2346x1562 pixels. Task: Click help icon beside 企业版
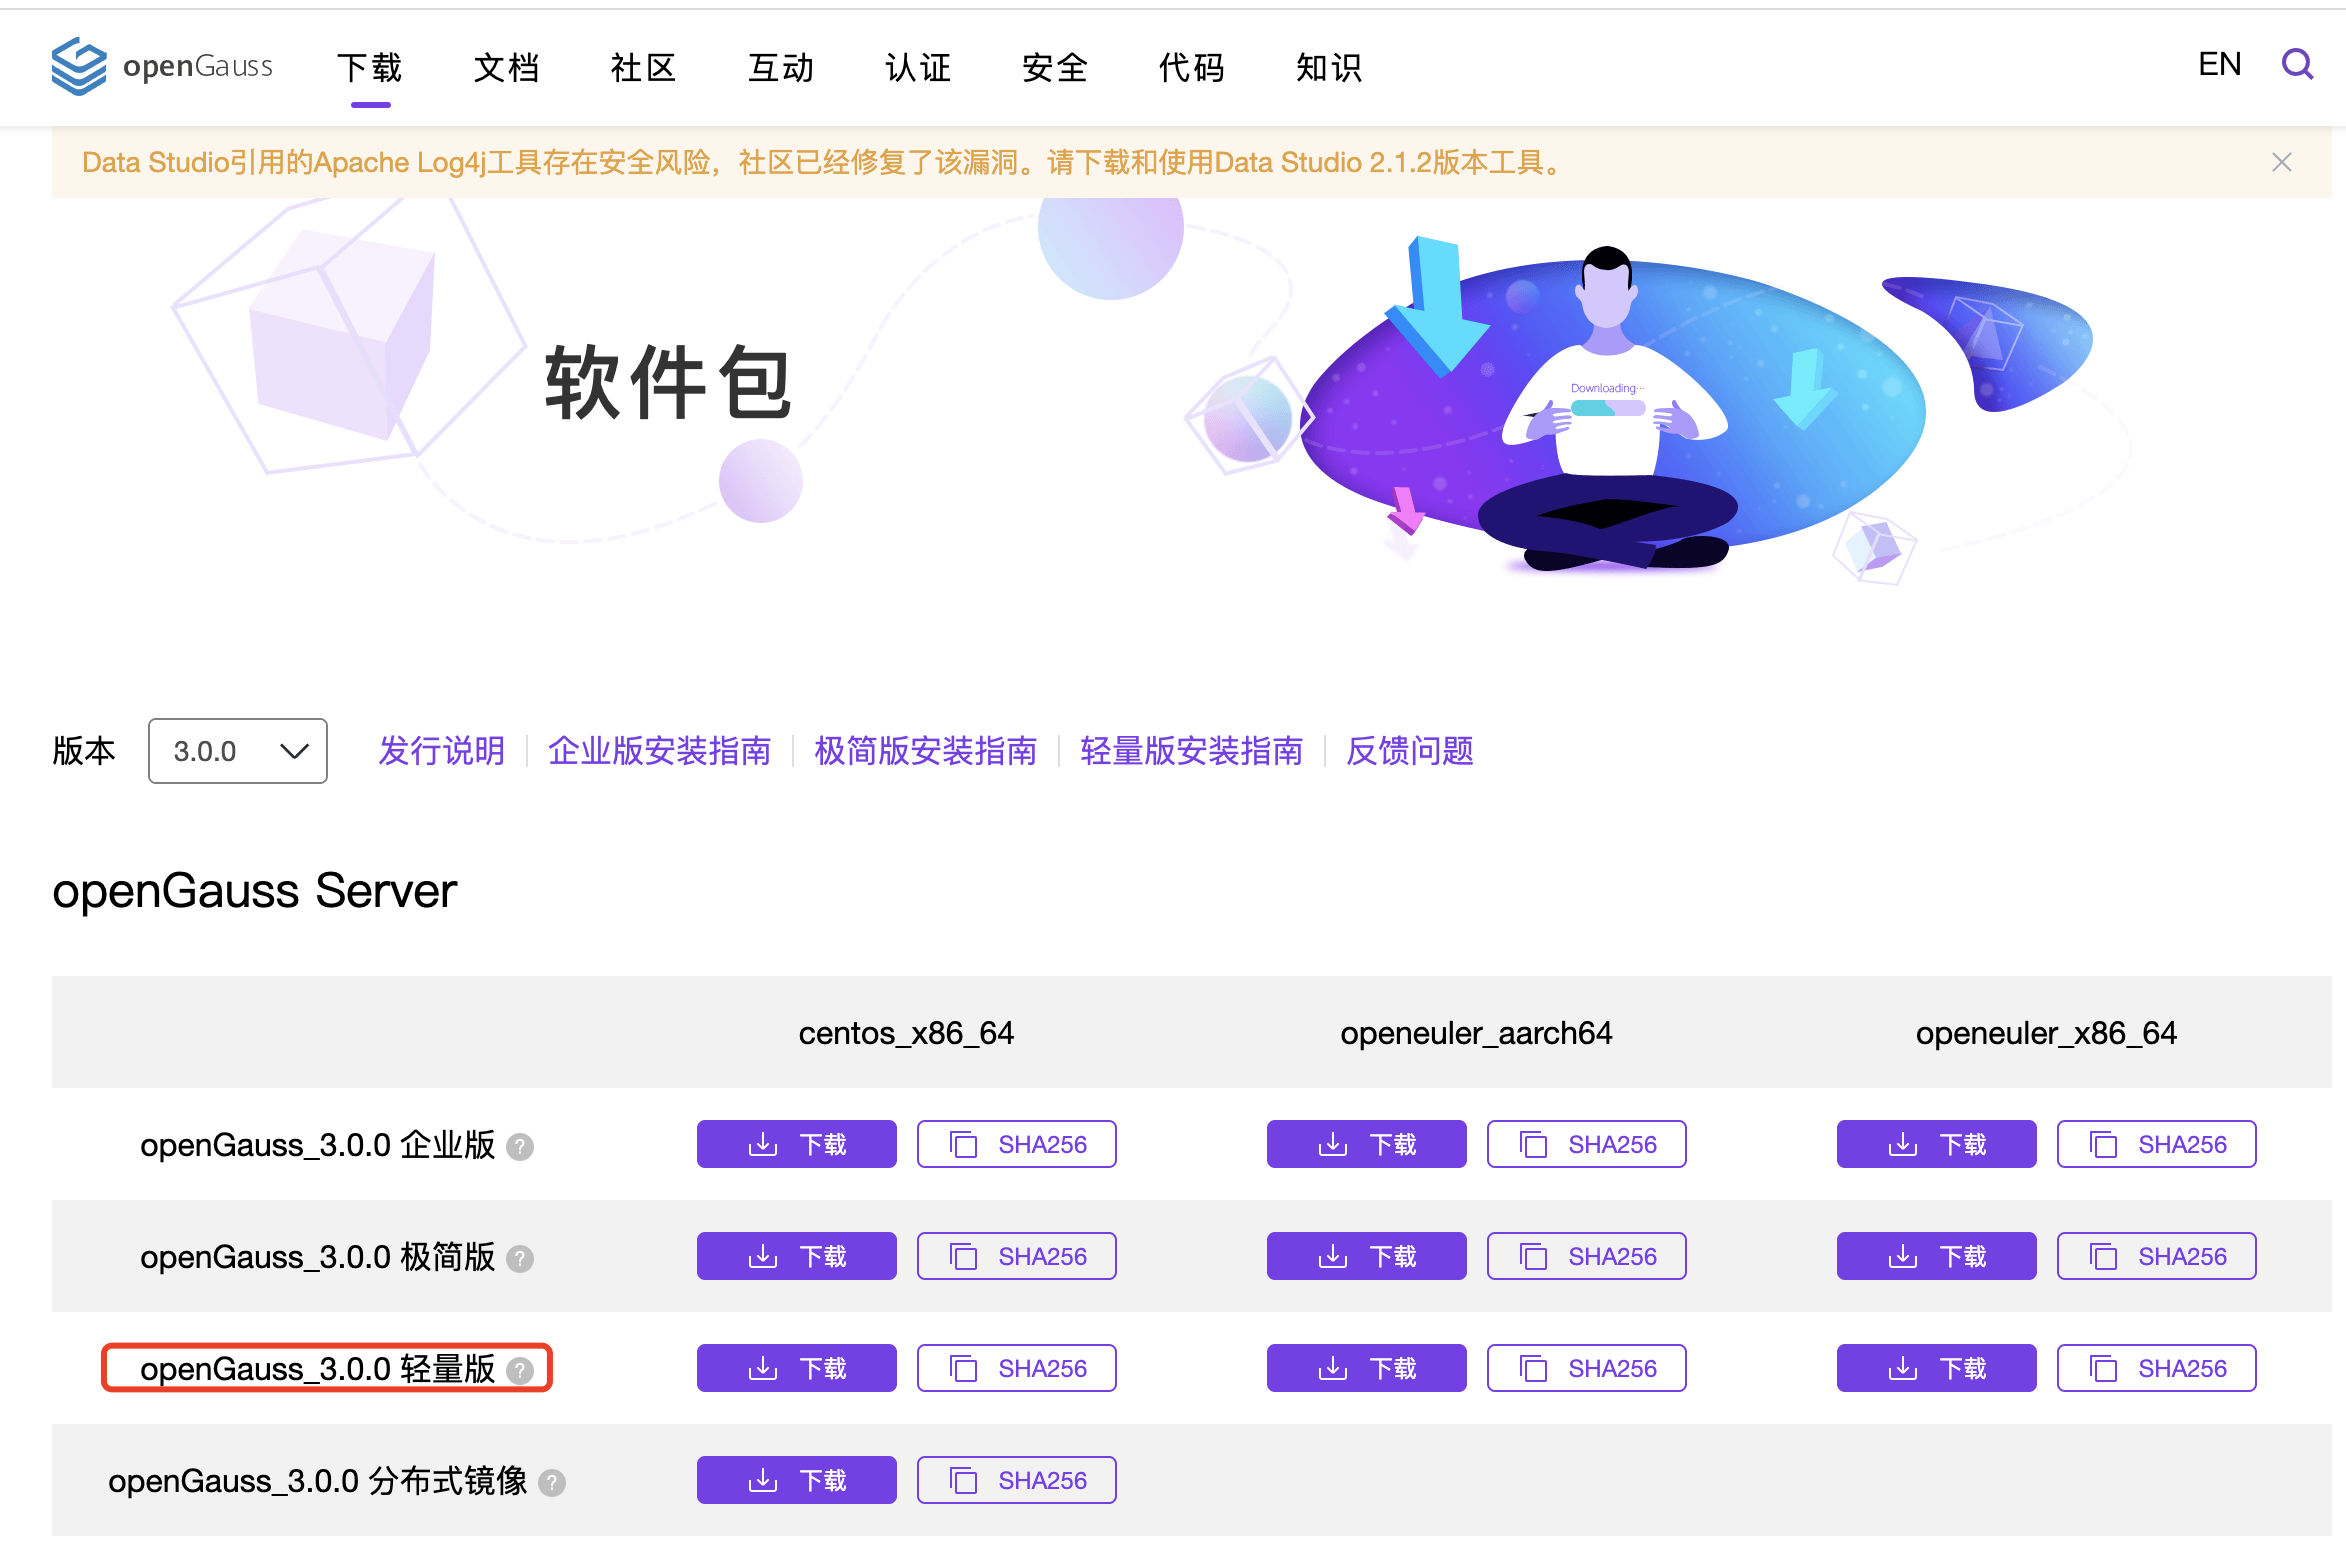(520, 1146)
